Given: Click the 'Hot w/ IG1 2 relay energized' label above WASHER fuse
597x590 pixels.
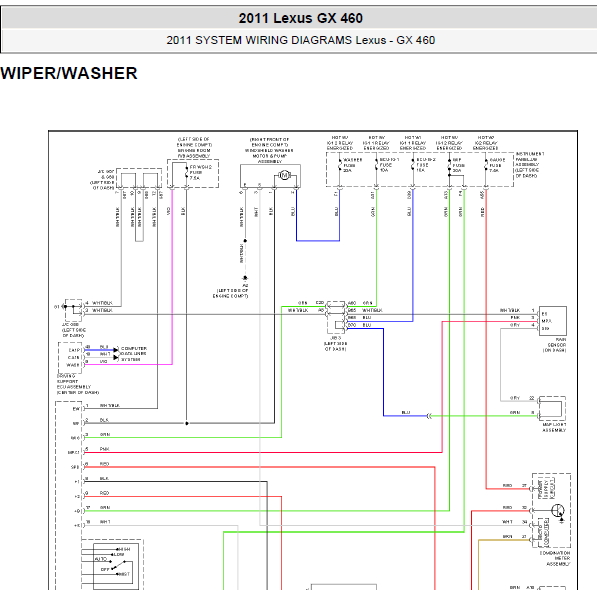Looking at the screenshot, I should 340,143.
